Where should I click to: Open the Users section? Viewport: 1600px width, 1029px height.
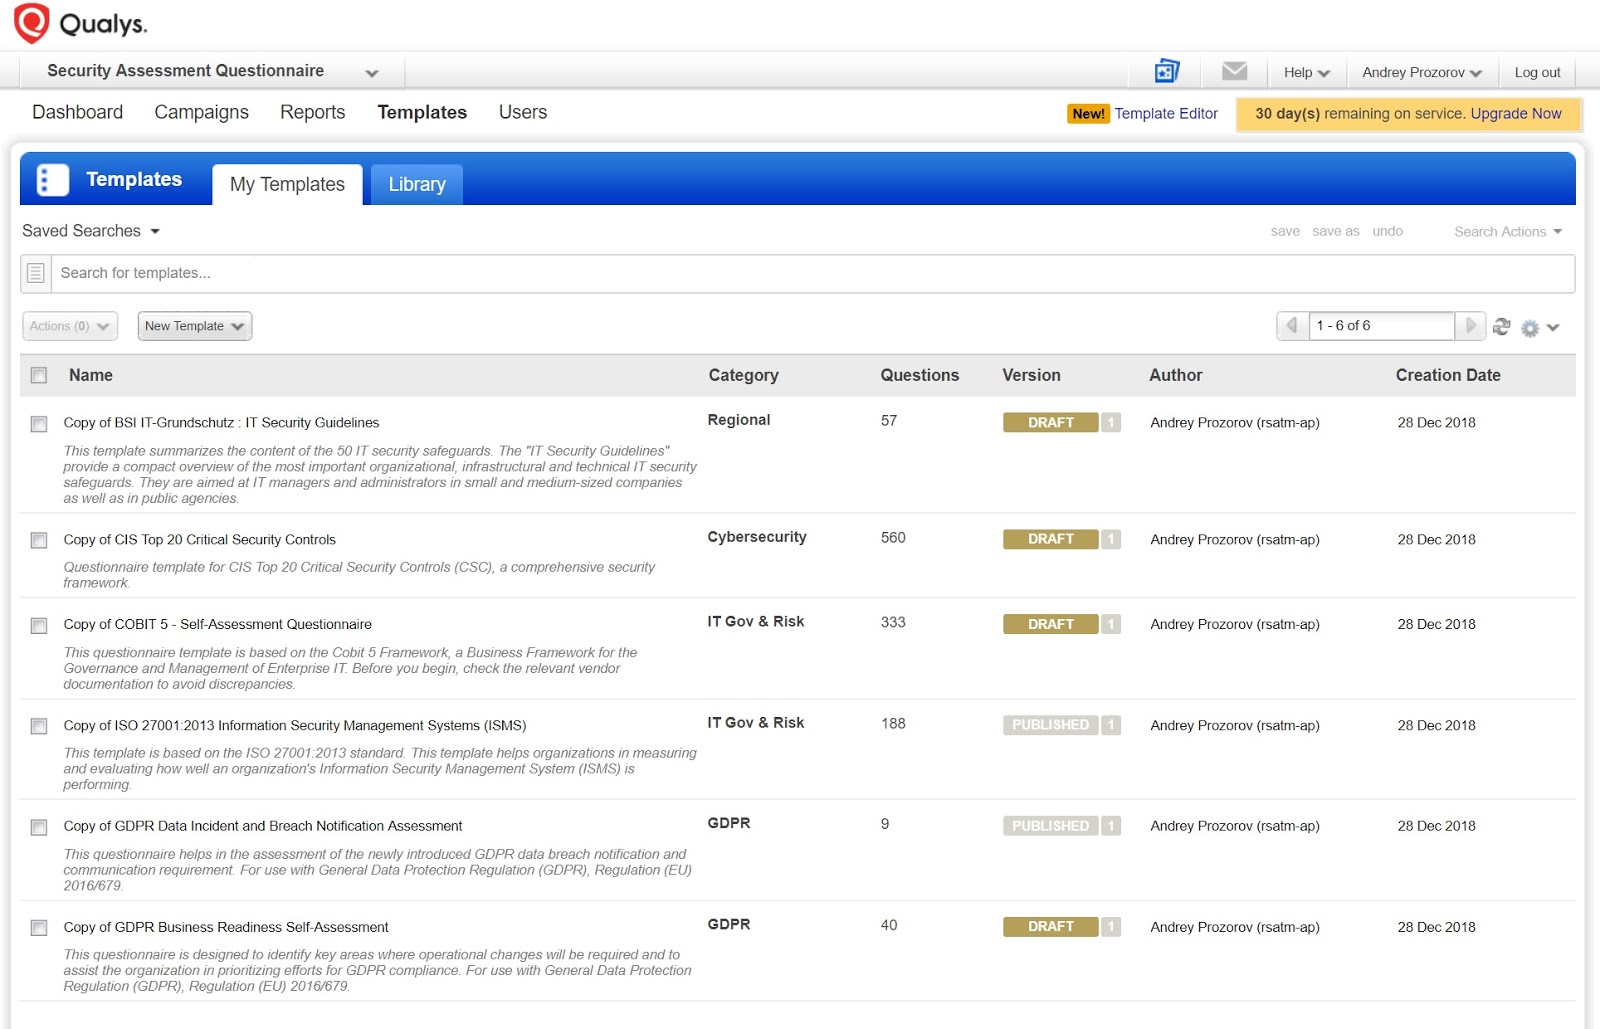click(523, 112)
